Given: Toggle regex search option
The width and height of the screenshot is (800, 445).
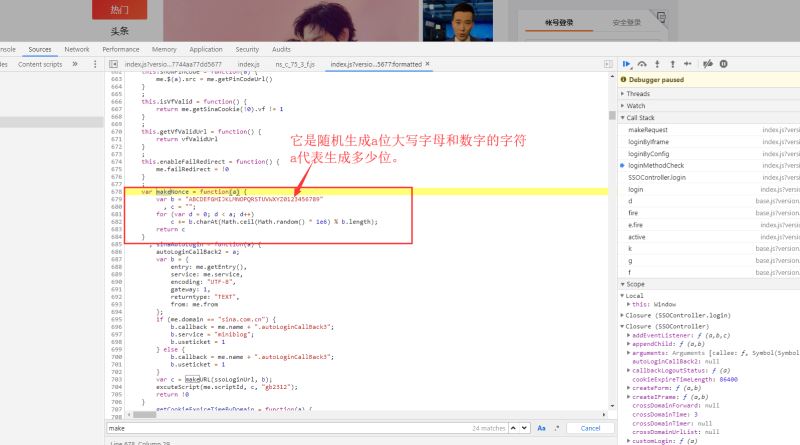Looking at the screenshot, I should 557,428.
